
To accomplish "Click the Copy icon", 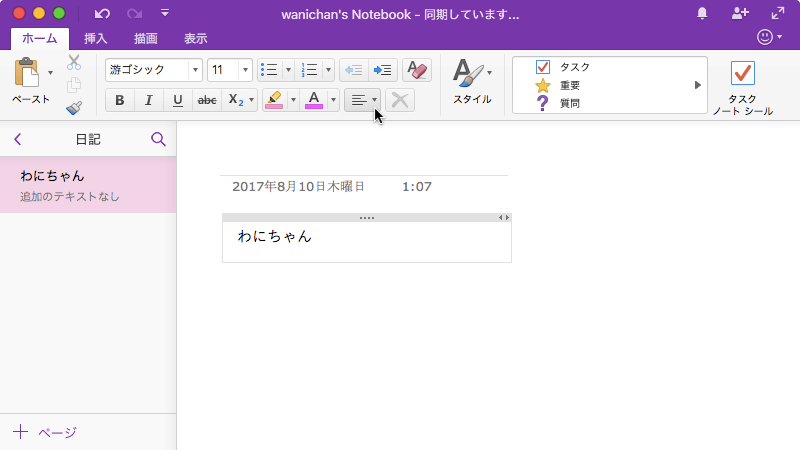I will coord(74,85).
